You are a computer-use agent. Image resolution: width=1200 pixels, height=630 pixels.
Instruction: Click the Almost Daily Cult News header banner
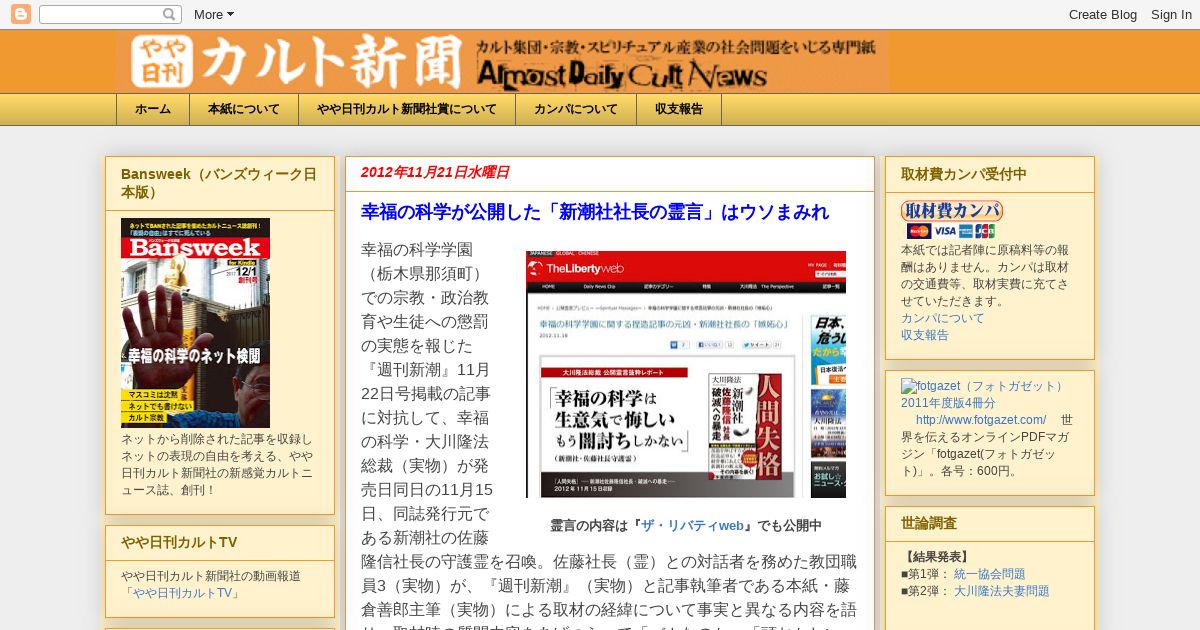click(502, 62)
